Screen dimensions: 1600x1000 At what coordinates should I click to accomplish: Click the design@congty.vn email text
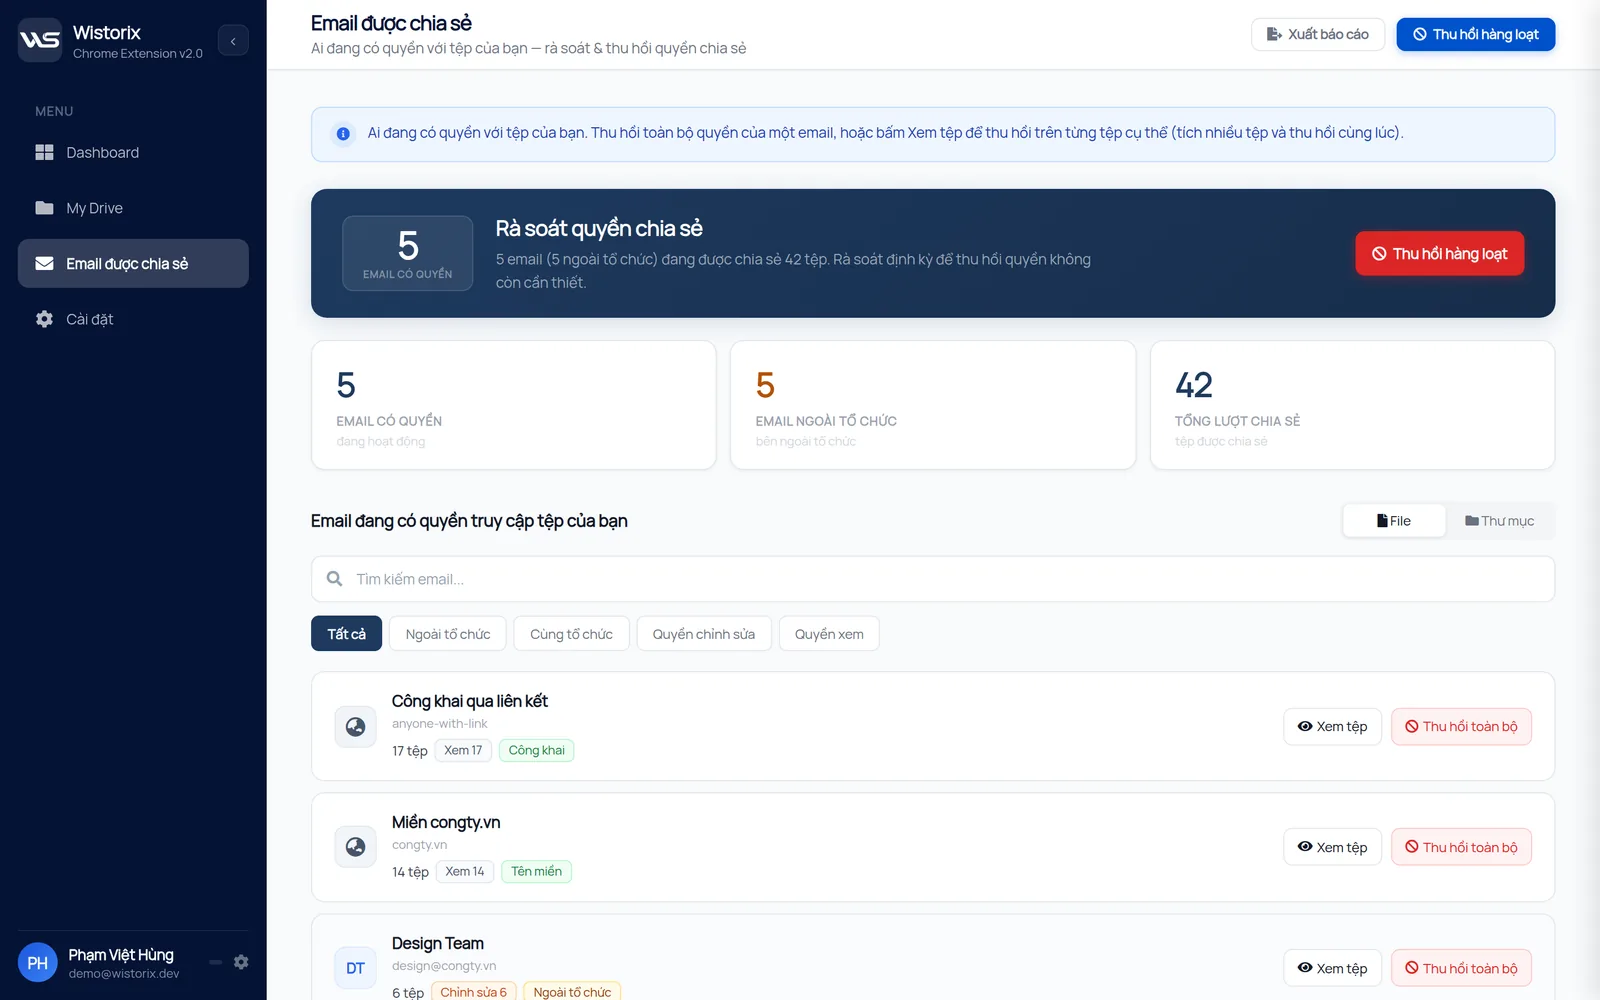coord(444,966)
